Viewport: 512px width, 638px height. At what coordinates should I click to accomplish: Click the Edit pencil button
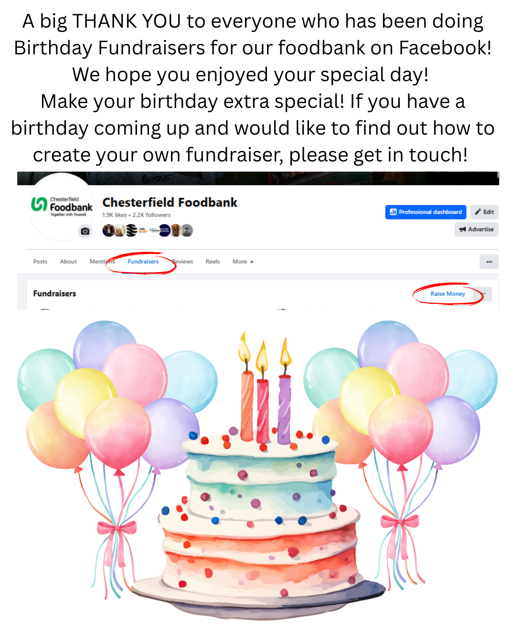coord(484,212)
